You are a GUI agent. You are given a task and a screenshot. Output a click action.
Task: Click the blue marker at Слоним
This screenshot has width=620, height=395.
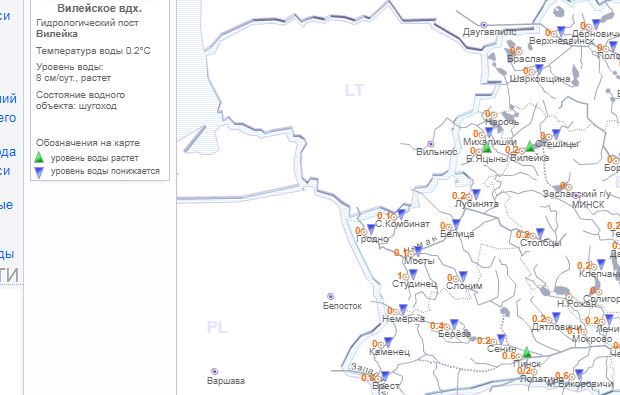point(463,276)
